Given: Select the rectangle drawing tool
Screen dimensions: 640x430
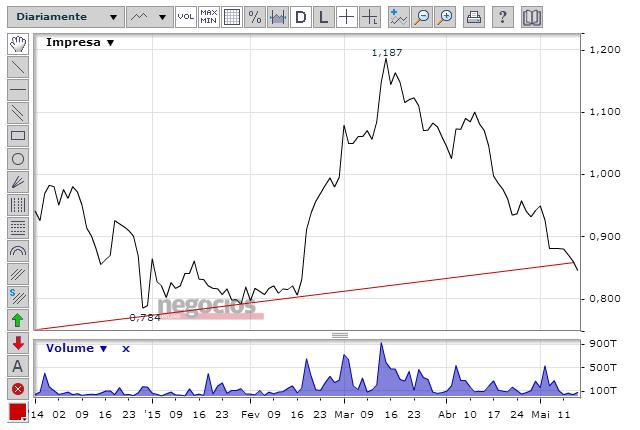Looking at the screenshot, I should (x=18, y=136).
